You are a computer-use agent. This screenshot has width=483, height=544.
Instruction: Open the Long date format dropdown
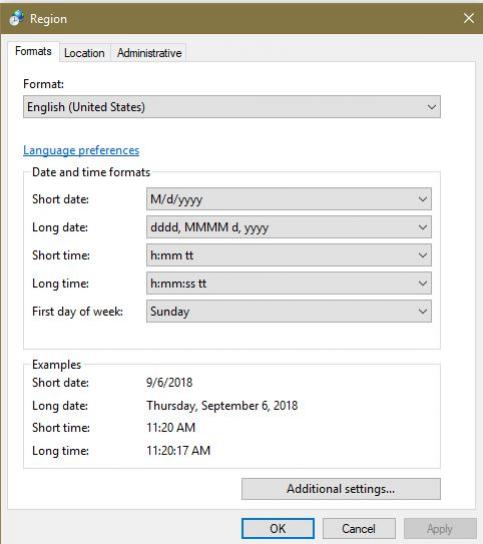click(x=289, y=227)
